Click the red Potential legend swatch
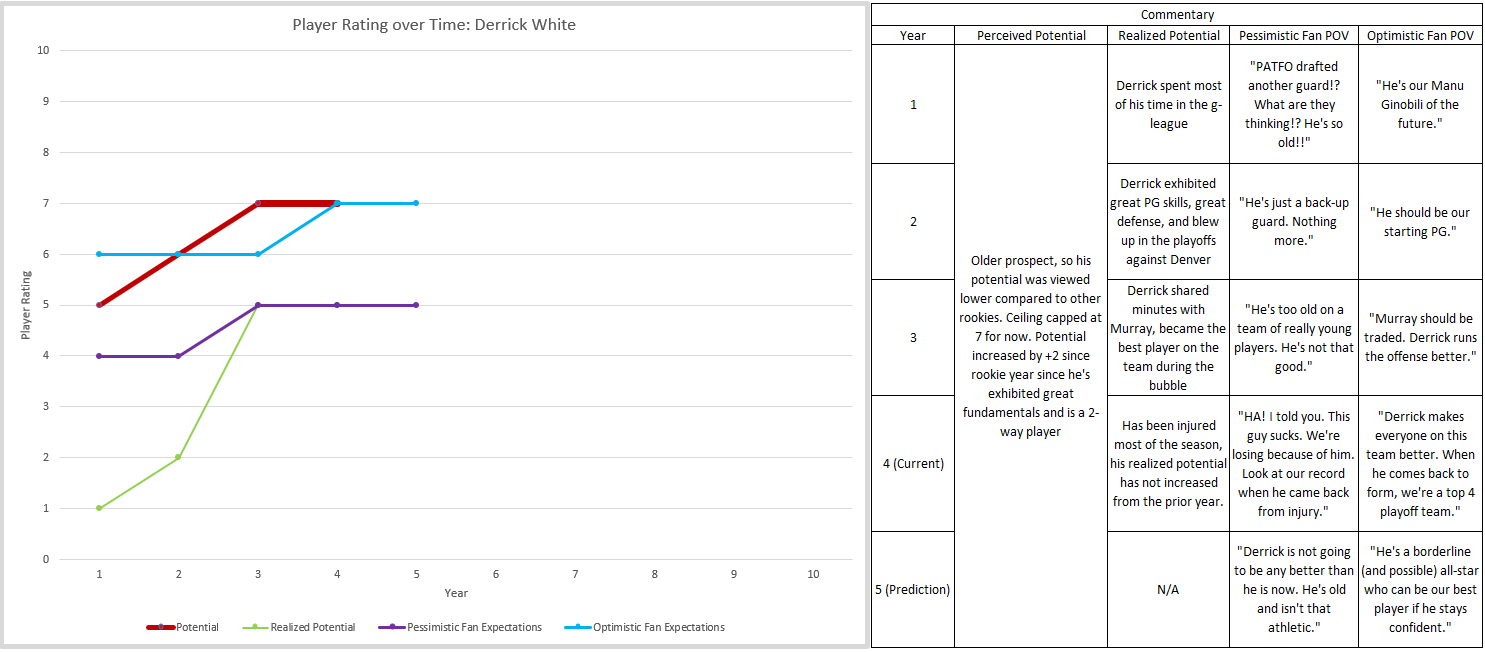The image size is (1485, 652). 160,627
